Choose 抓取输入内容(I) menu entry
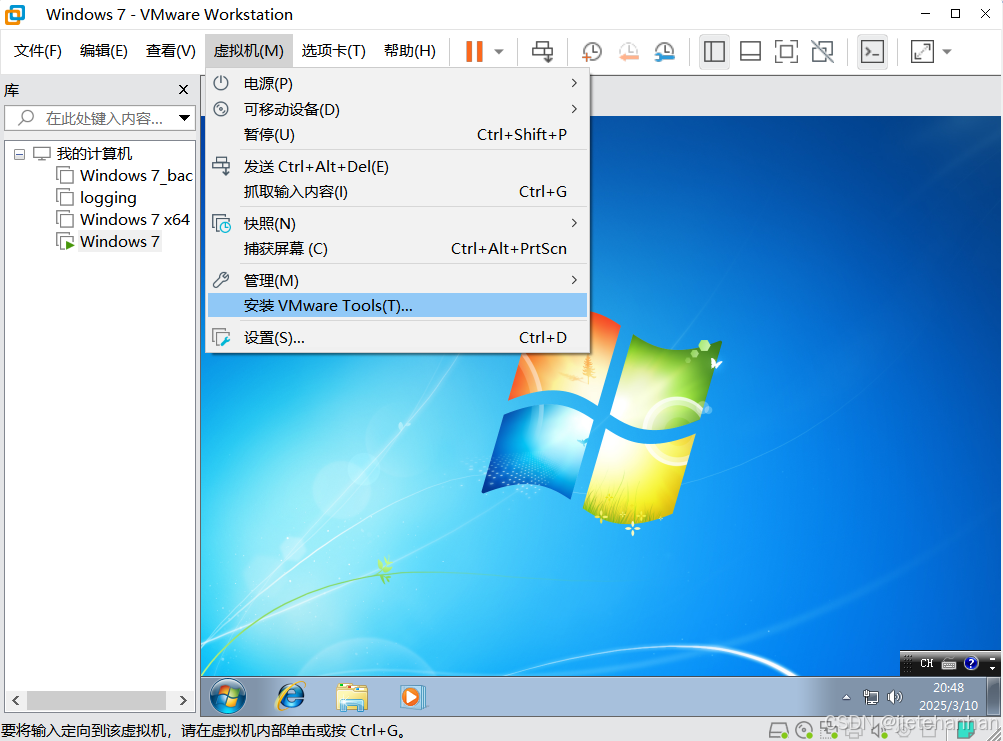This screenshot has height=741, width=1003. pos(397,191)
